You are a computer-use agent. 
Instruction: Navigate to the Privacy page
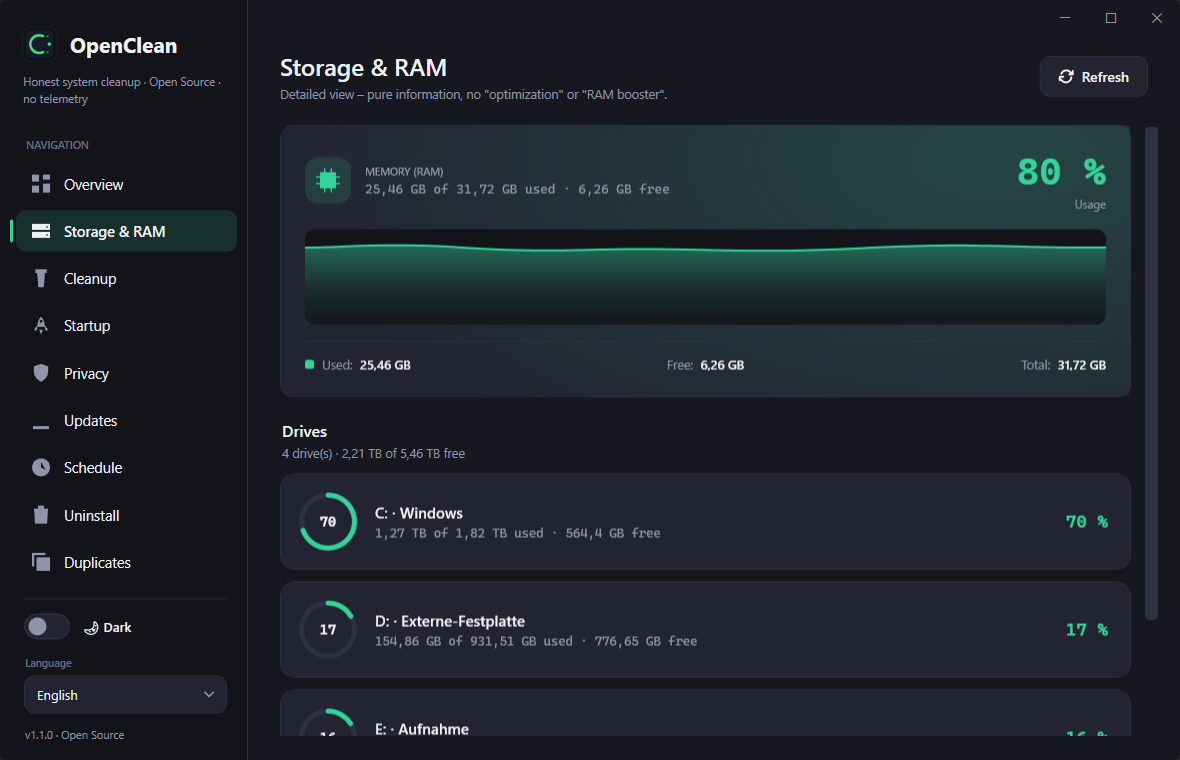[x=126, y=373]
